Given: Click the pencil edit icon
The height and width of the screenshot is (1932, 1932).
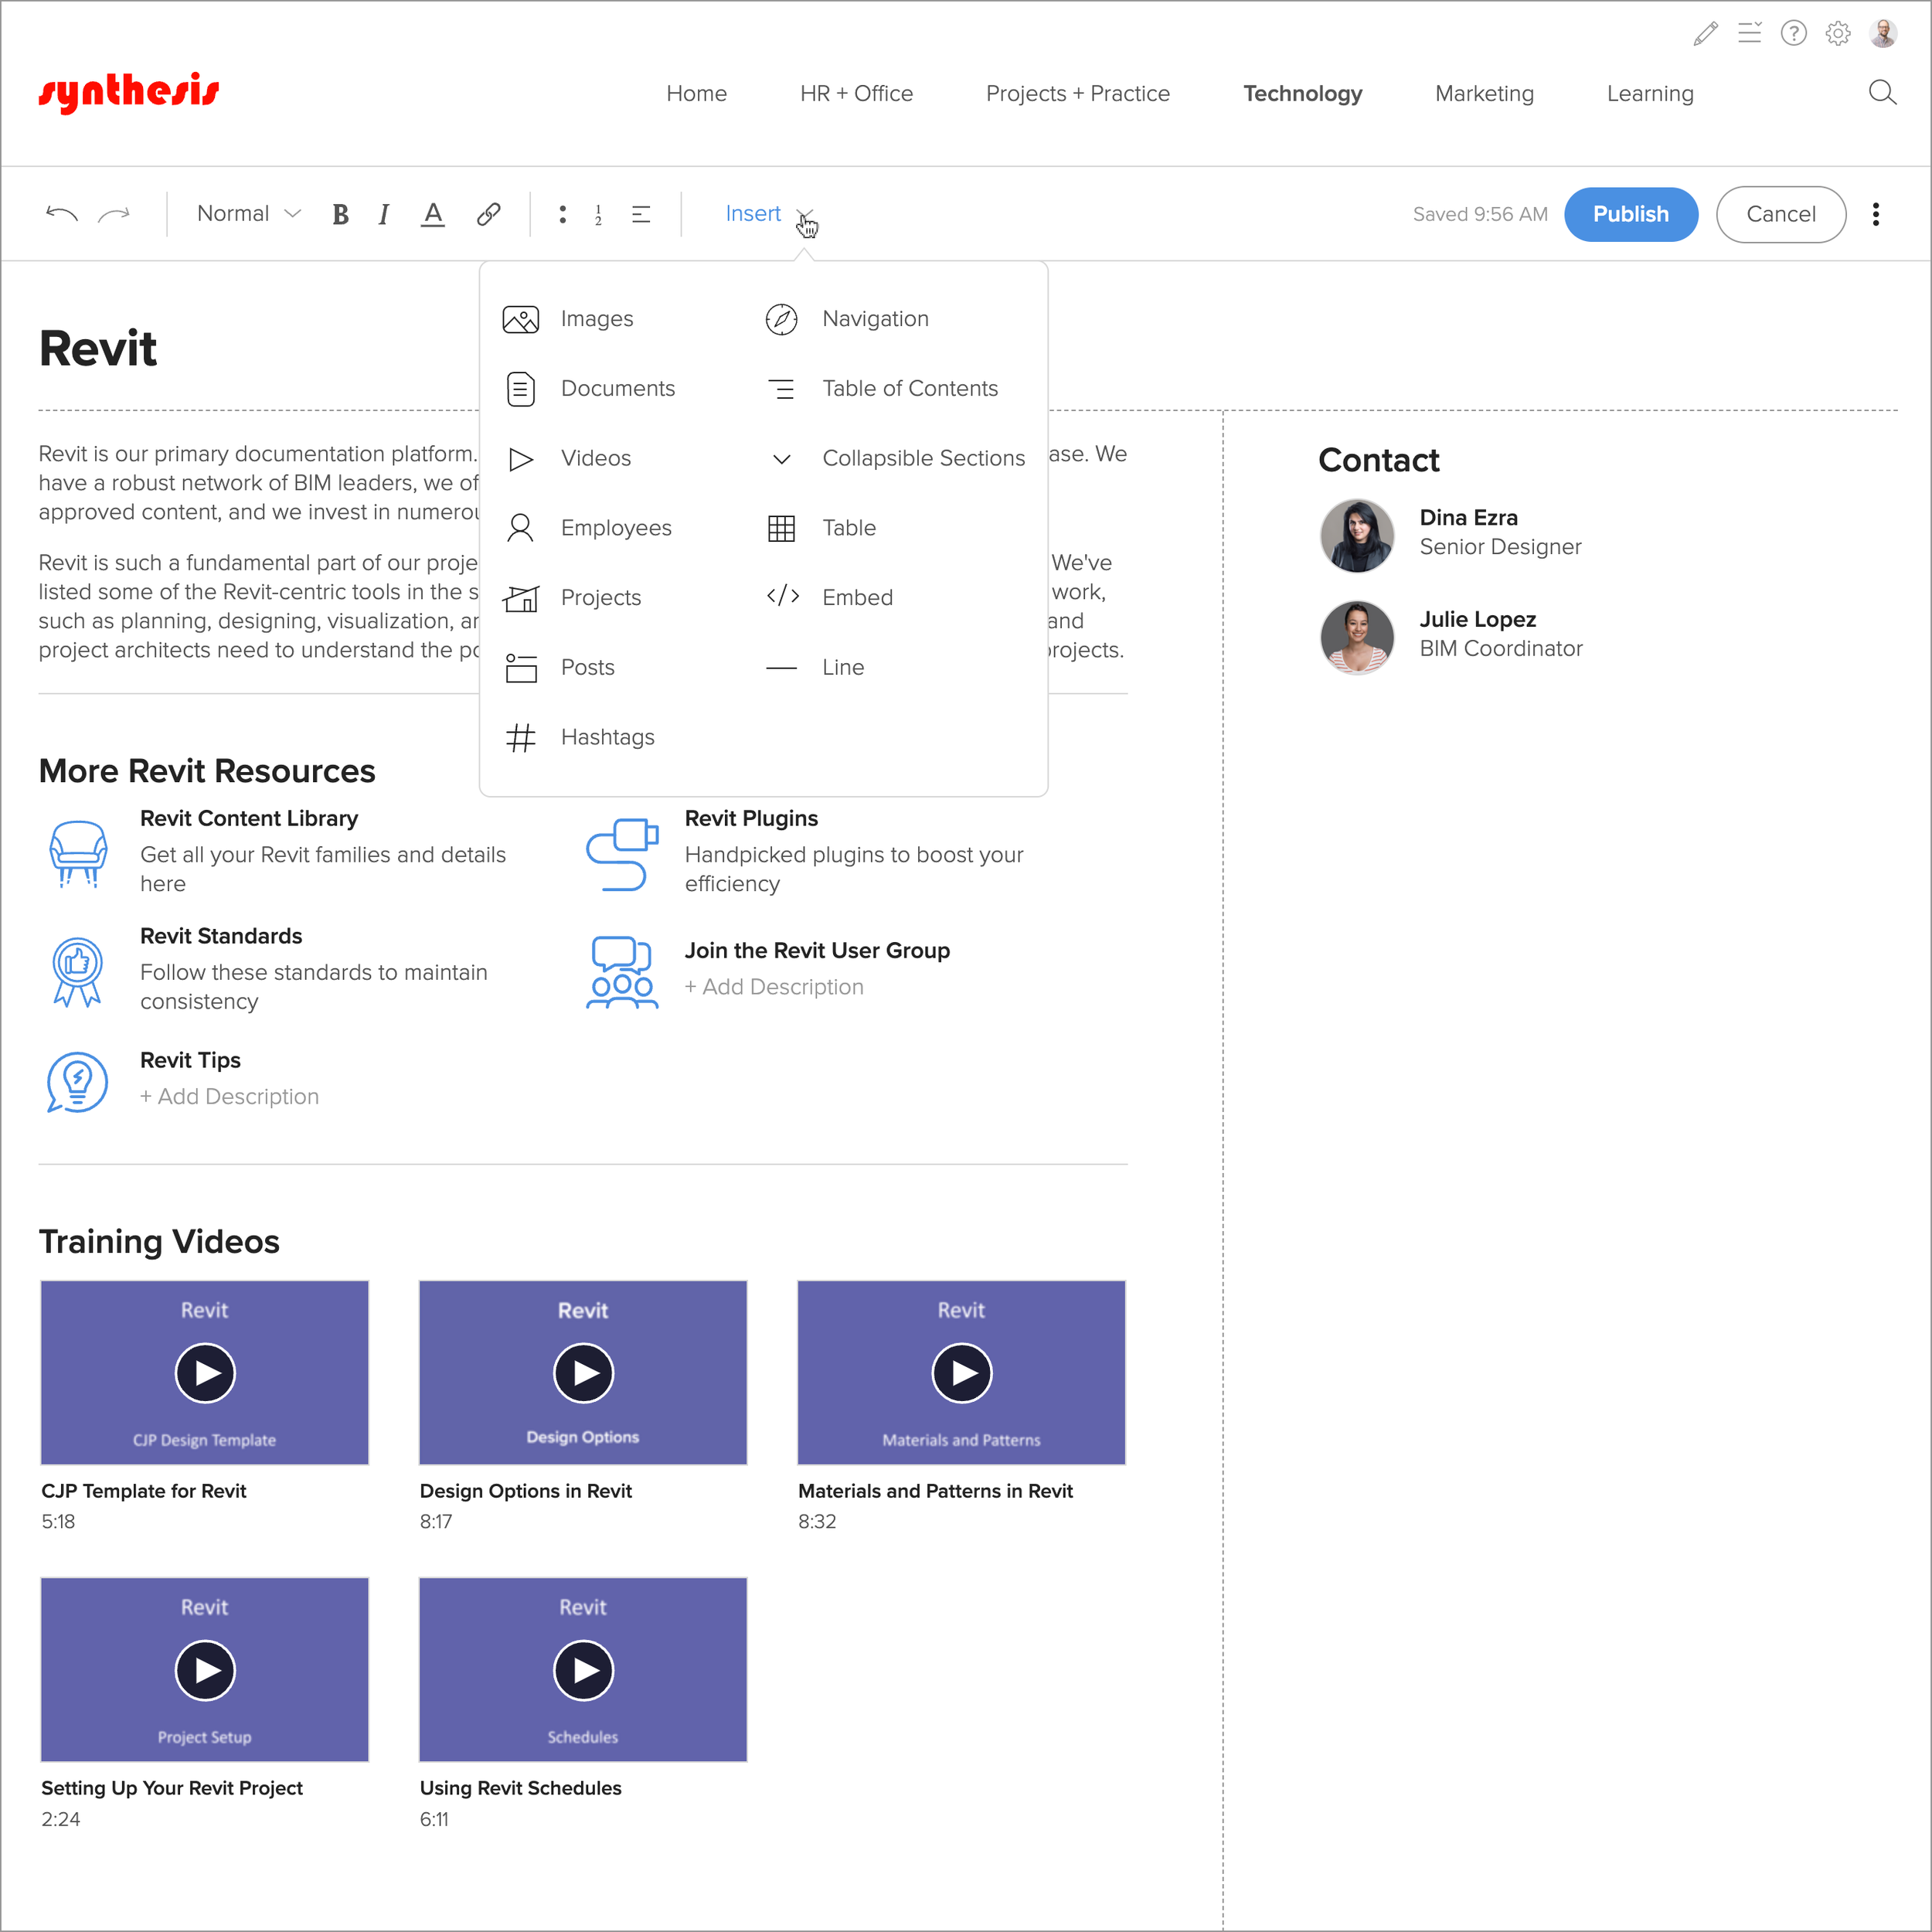Looking at the screenshot, I should click(x=1705, y=34).
